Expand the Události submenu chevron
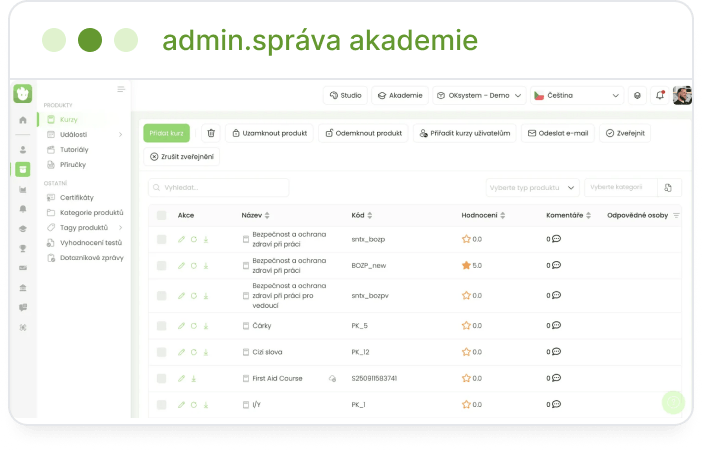This screenshot has height=450, width=702. click(120, 134)
